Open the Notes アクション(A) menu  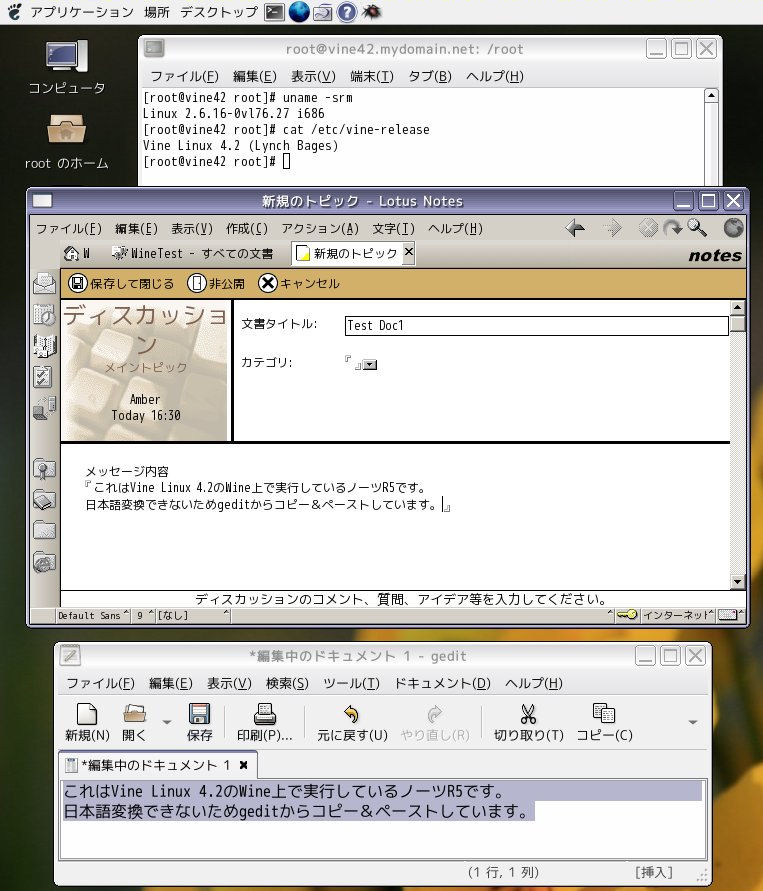(x=320, y=228)
